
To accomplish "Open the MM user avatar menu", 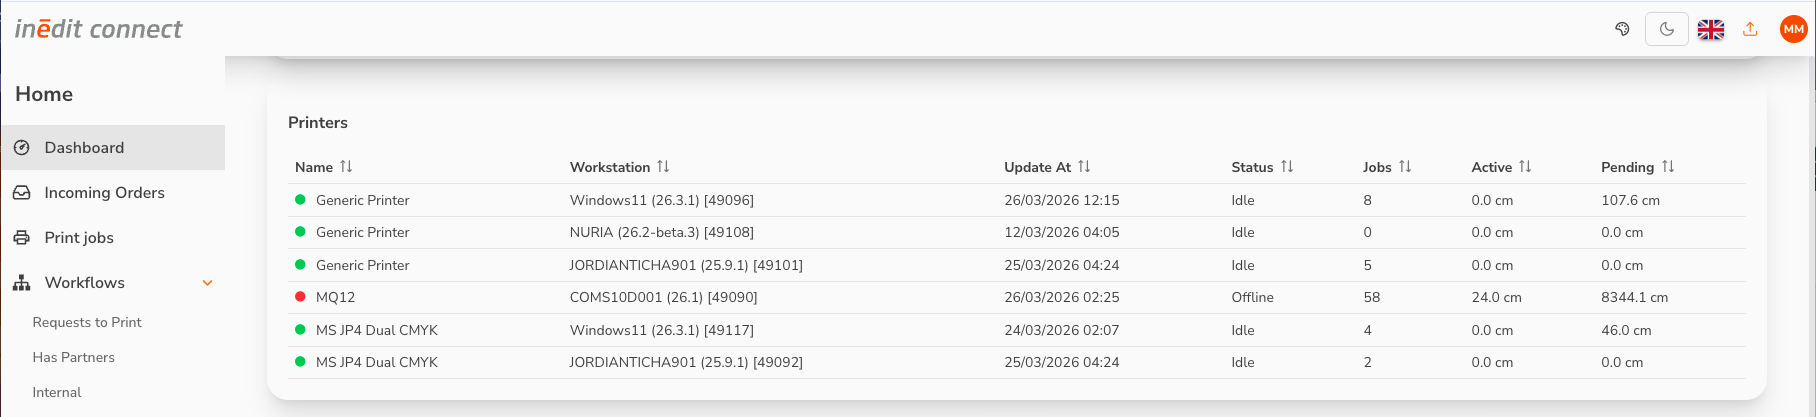I will tap(1794, 30).
